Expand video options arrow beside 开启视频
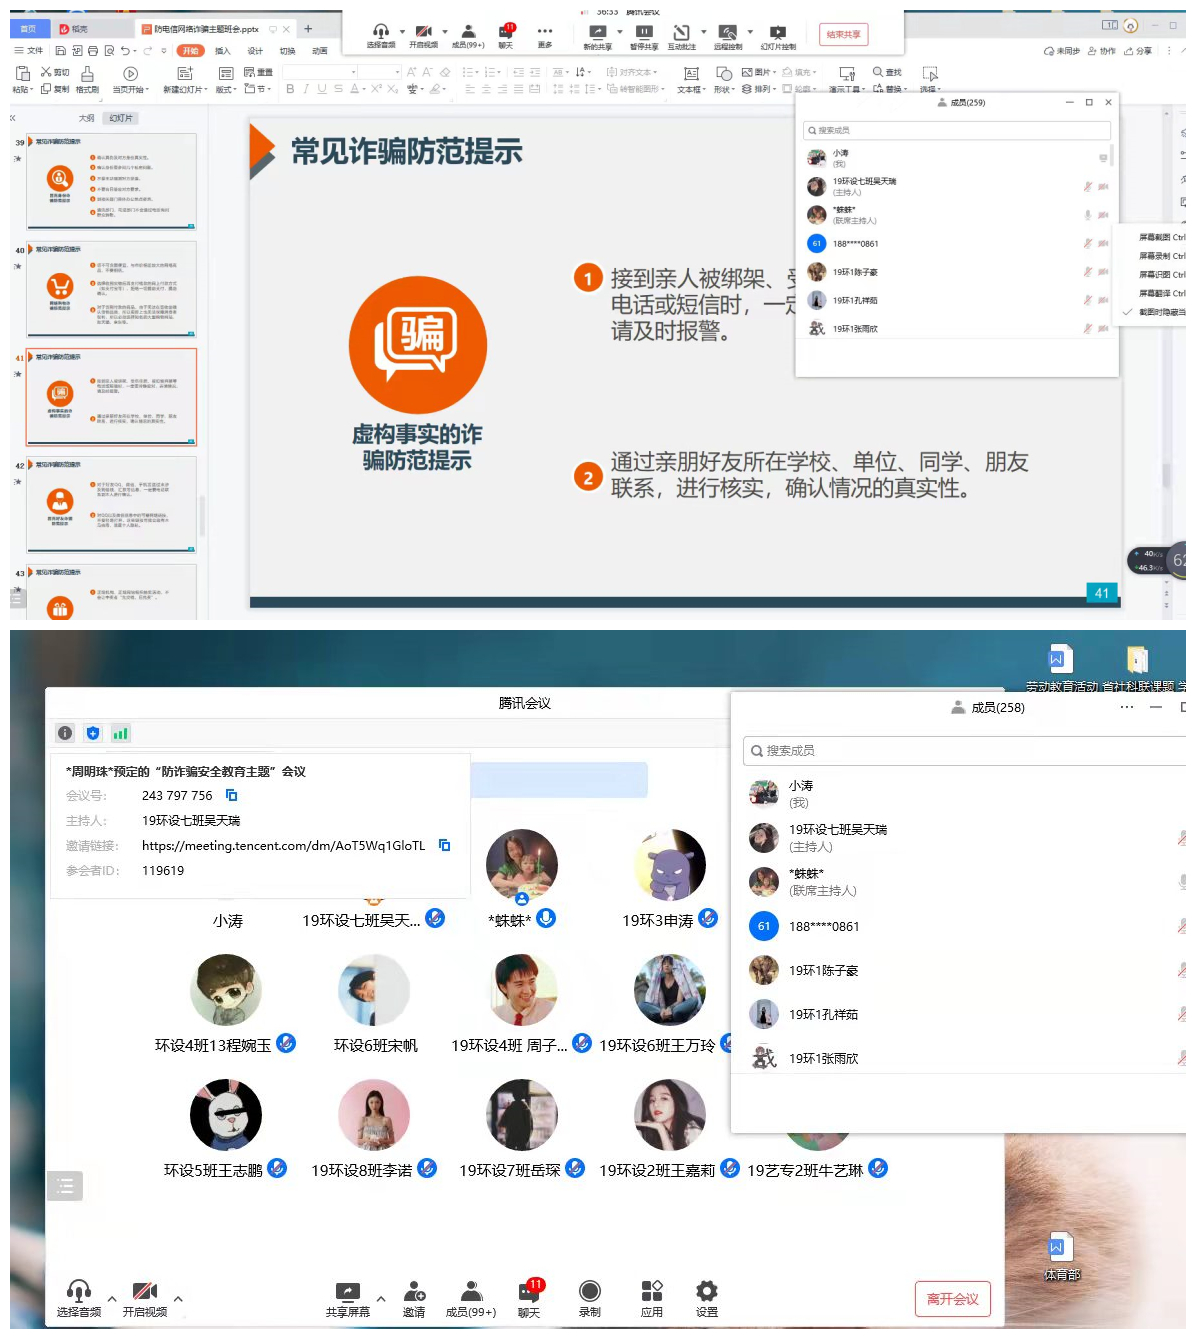Screen dimensions: 1196x1339 (178, 1299)
